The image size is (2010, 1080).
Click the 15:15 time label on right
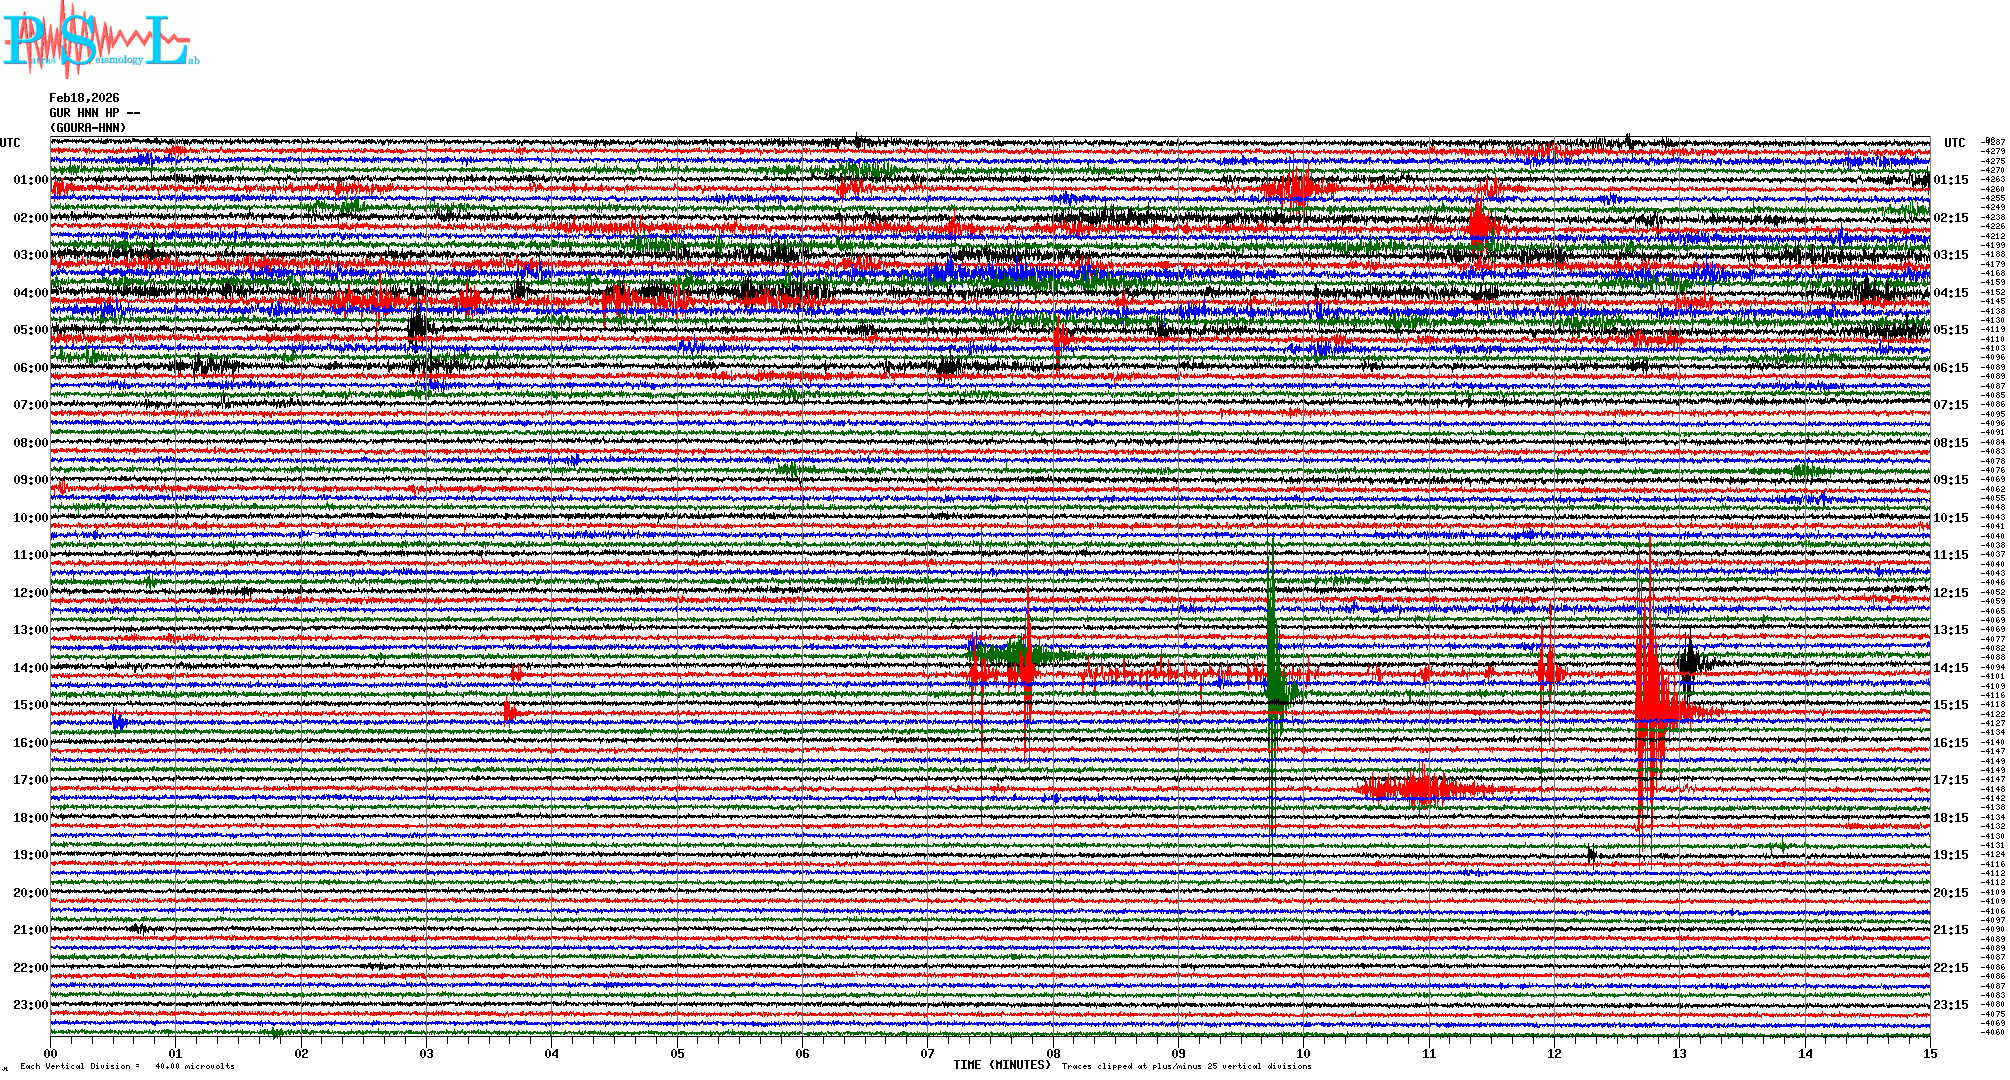[x=1950, y=705]
